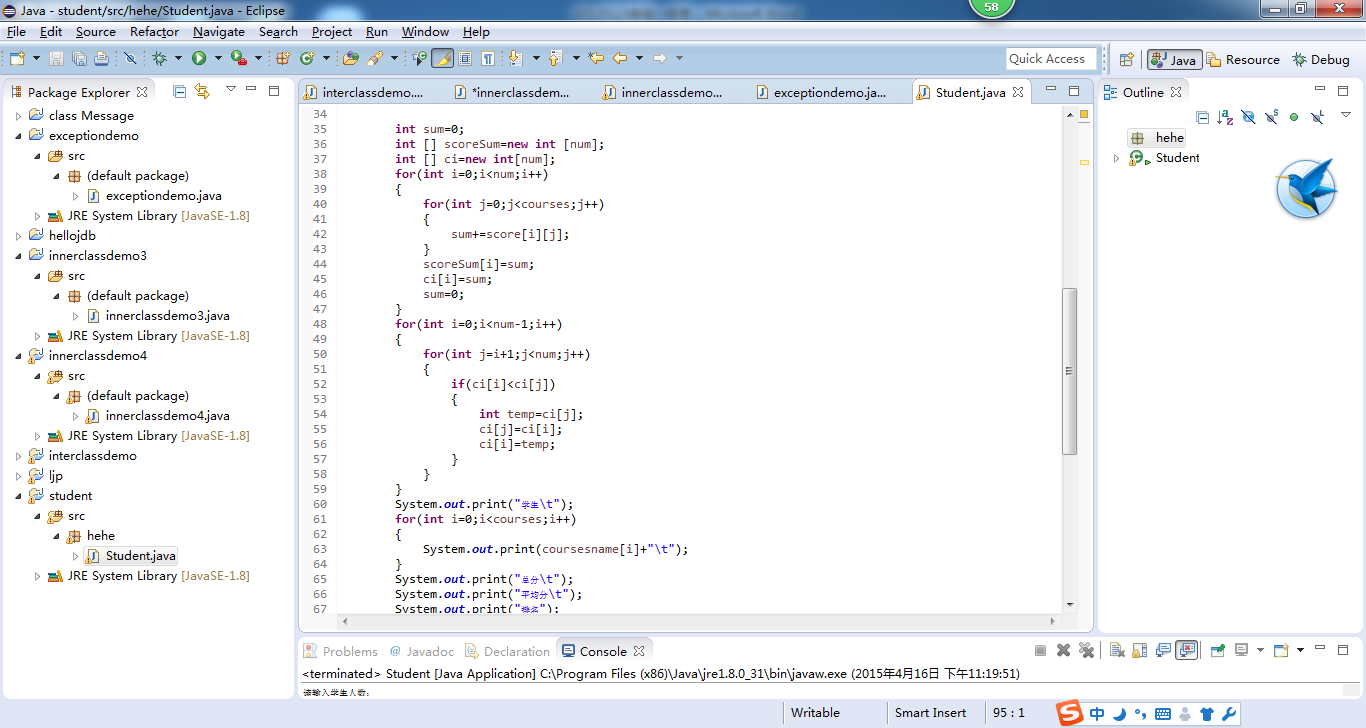Create a new Java package icon

click(x=282, y=58)
